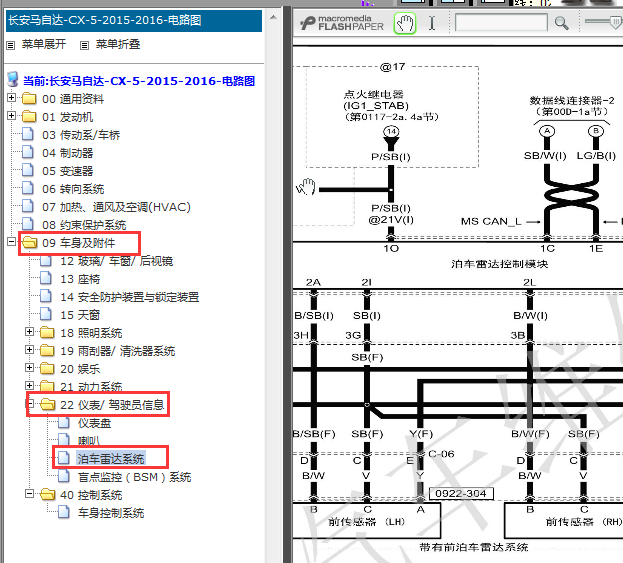623x563 pixels.
Task: Open the 盲点监控（BSM）系统 page
Action: 135,477
